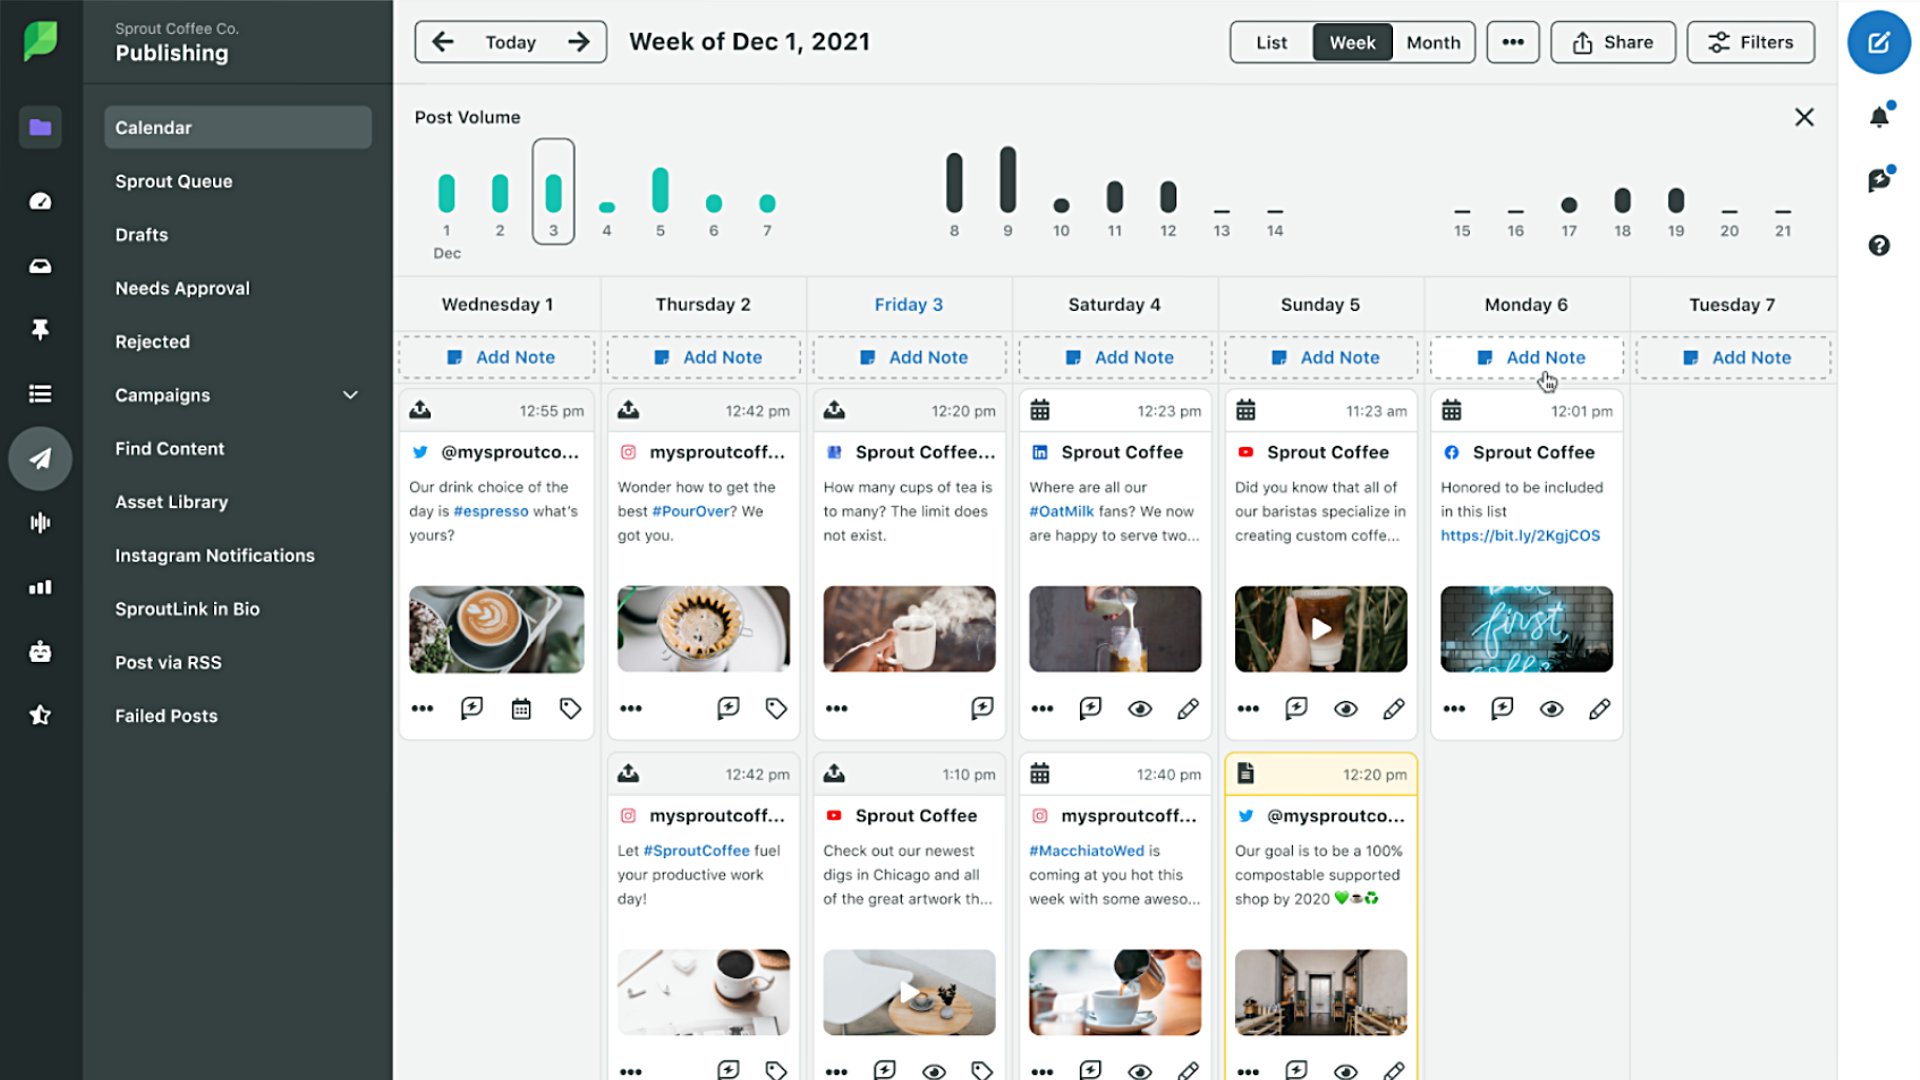The height and width of the screenshot is (1080, 1920).
Task: Click the #espresso hashtag
Action: (x=490, y=511)
